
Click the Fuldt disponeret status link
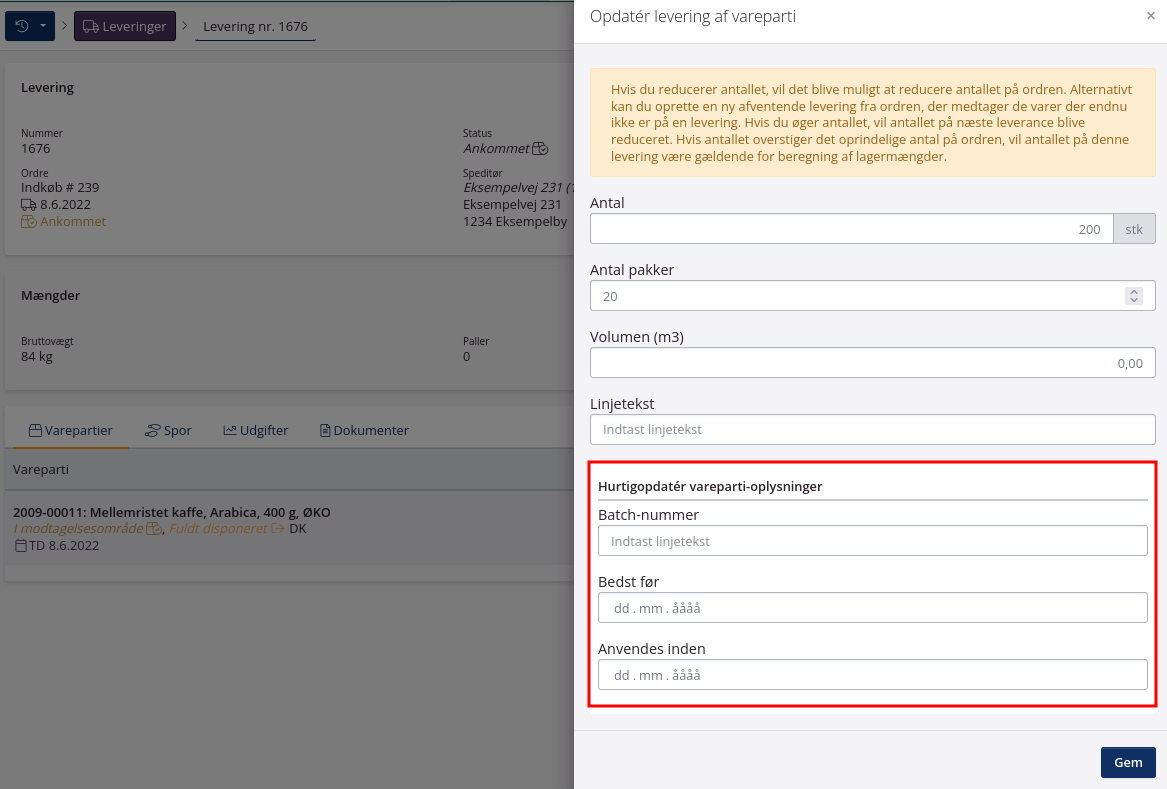[x=218, y=528]
